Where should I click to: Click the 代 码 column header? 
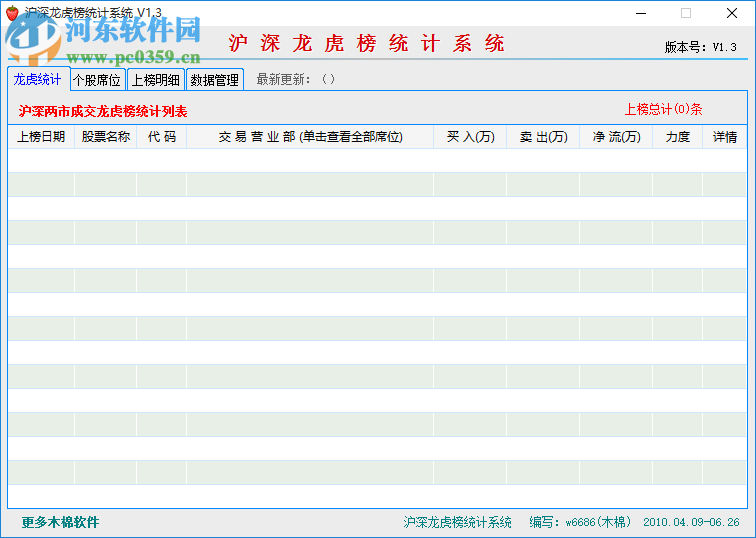(x=162, y=137)
